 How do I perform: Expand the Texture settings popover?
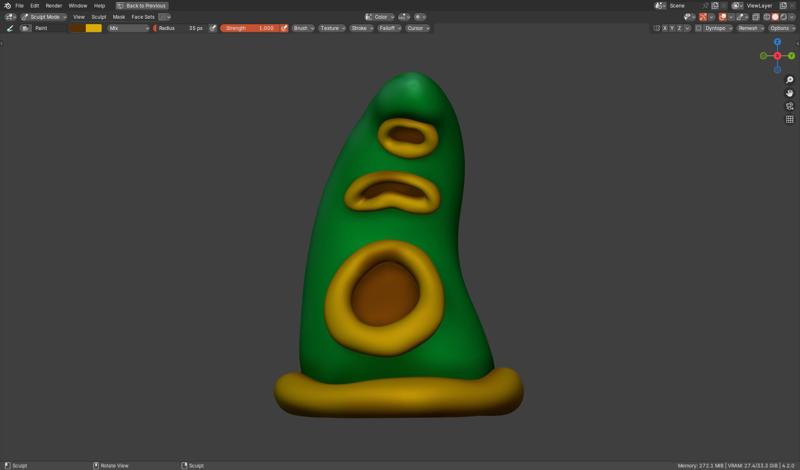coord(332,28)
